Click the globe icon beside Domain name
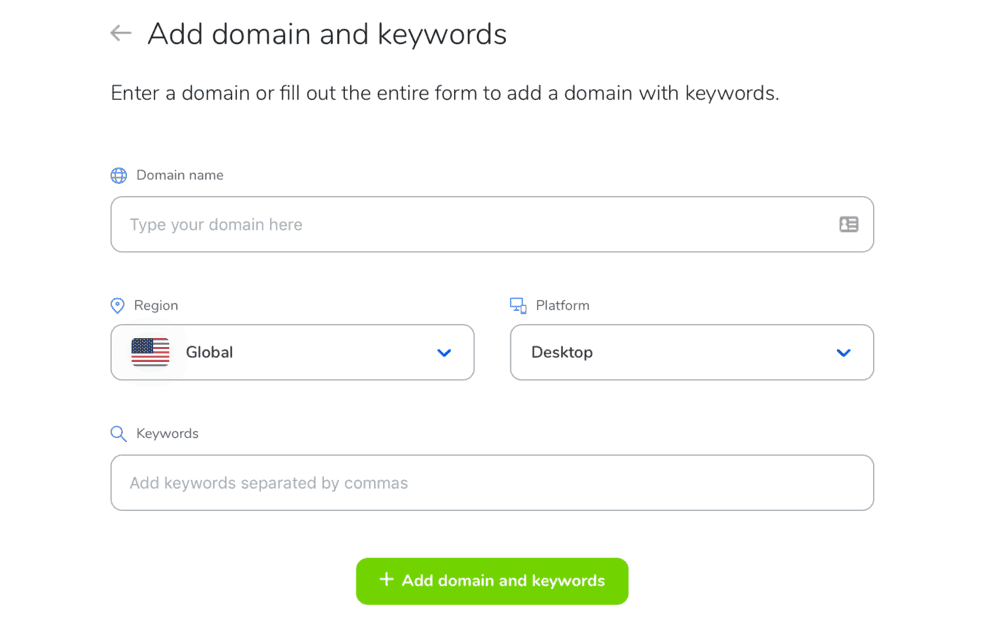The width and height of the screenshot is (1000, 633). [x=118, y=174]
